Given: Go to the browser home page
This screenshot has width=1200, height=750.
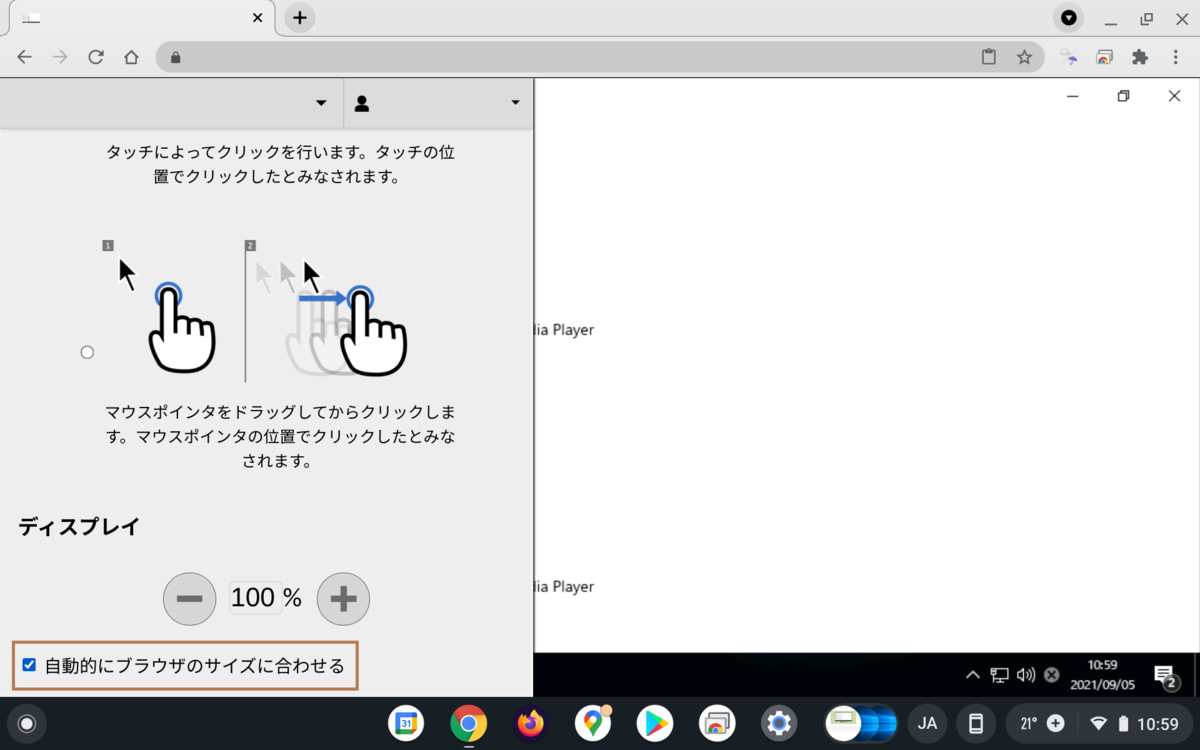Looking at the screenshot, I should coord(131,57).
